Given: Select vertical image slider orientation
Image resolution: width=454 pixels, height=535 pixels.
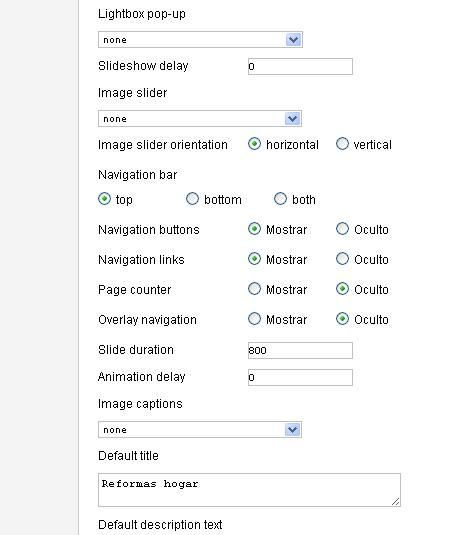Looking at the screenshot, I should coord(342,144).
